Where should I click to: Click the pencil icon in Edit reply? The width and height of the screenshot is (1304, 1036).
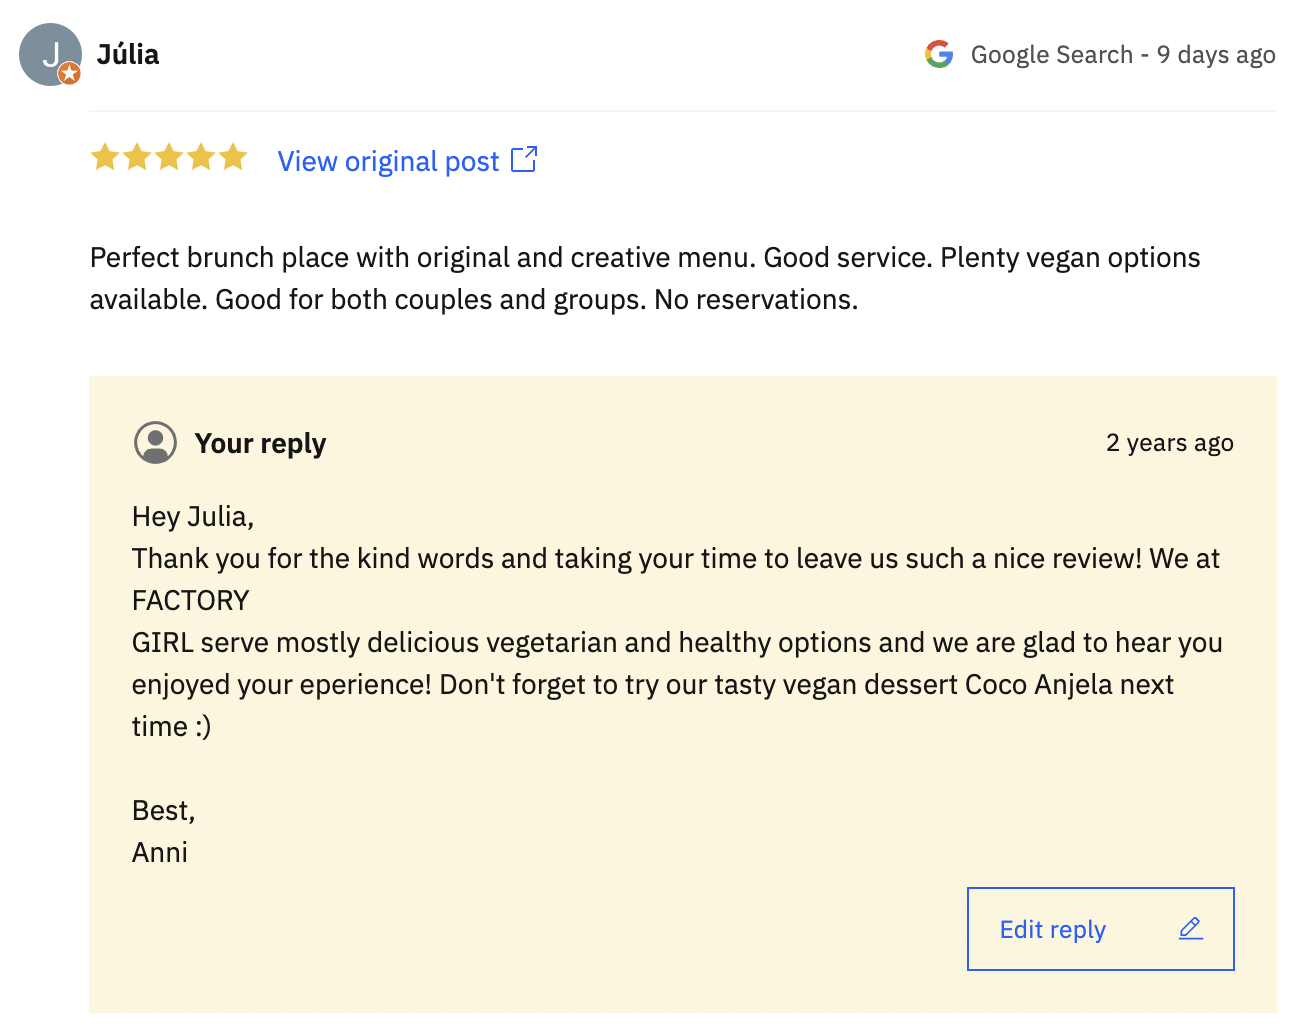(x=1190, y=928)
